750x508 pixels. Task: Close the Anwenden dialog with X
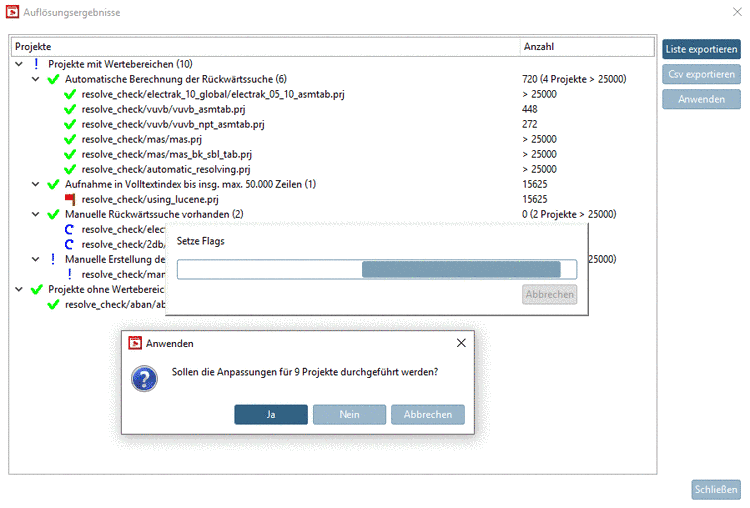(x=461, y=343)
